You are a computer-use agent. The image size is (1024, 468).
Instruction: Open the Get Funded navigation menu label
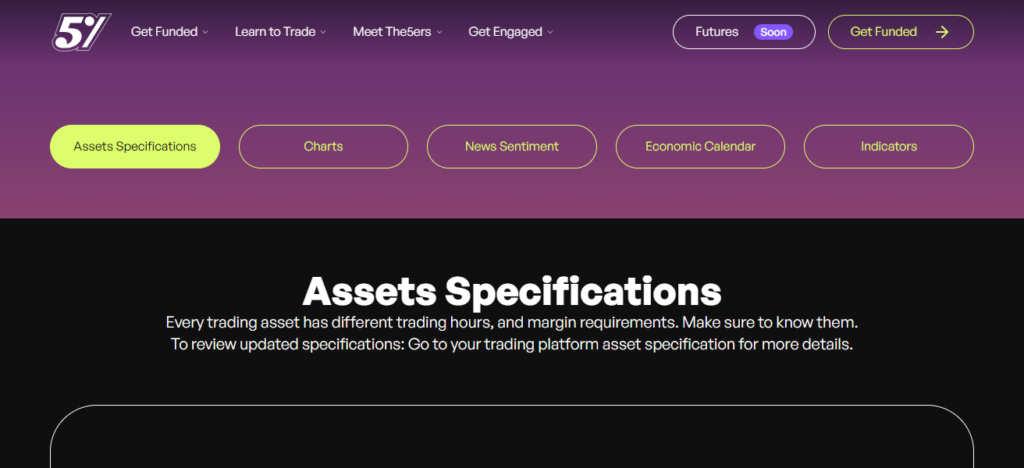164,32
